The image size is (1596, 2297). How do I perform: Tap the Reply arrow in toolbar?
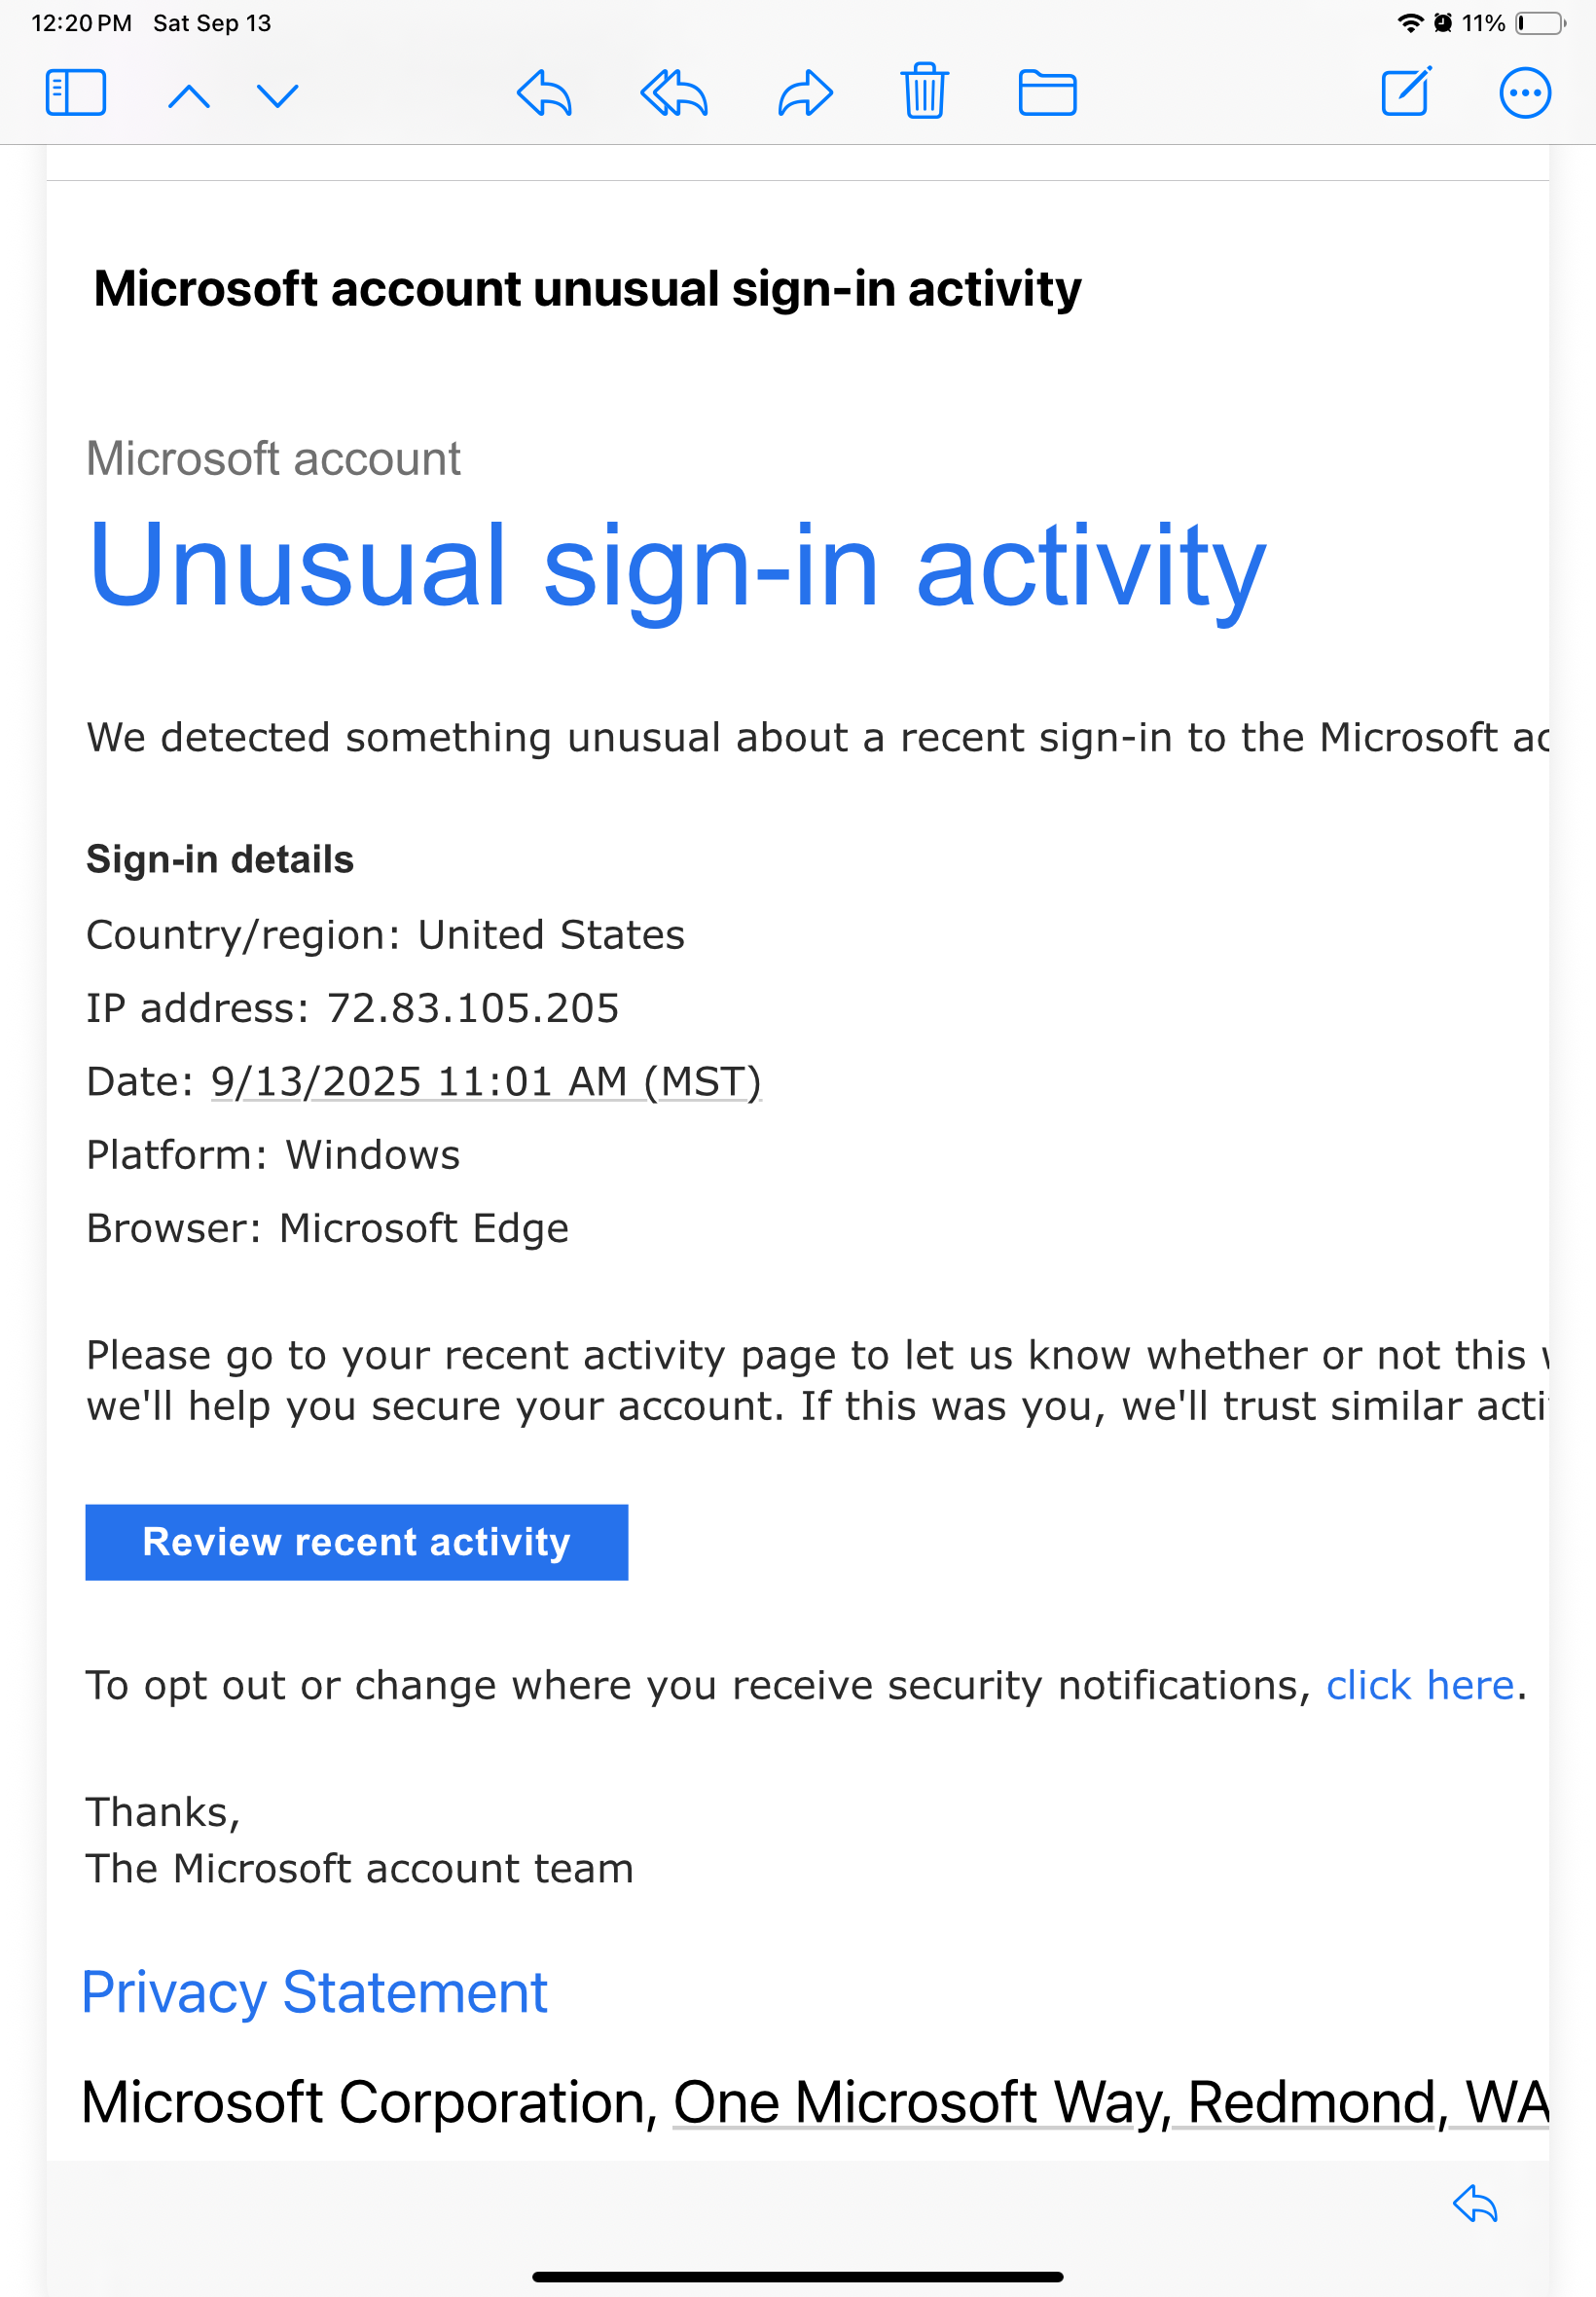pyautogui.click(x=544, y=93)
